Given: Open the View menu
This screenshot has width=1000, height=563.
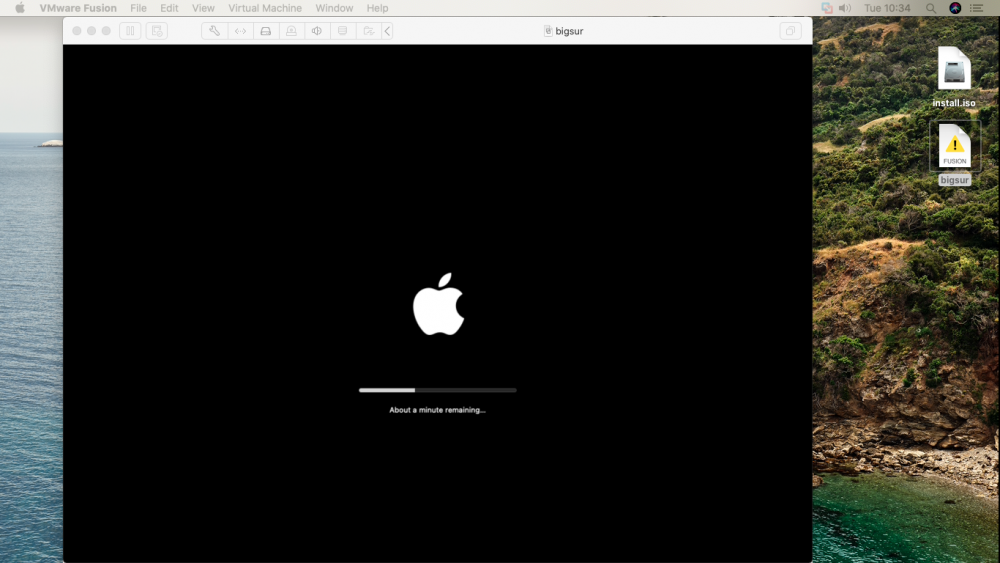Looking at the screenshot, I should coord(203,8).
